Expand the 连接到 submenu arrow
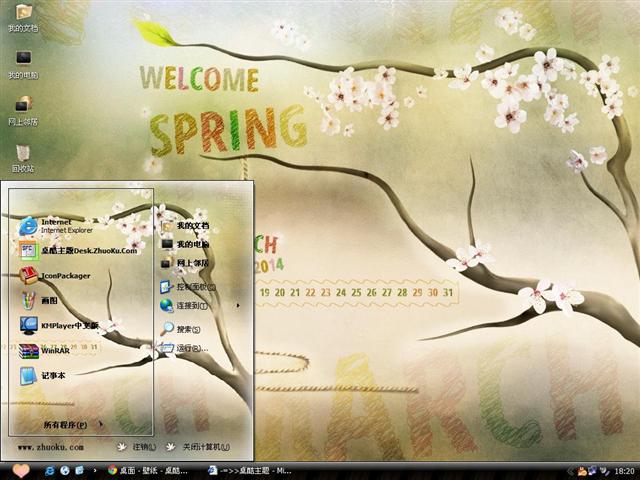 tap(238, 305)
